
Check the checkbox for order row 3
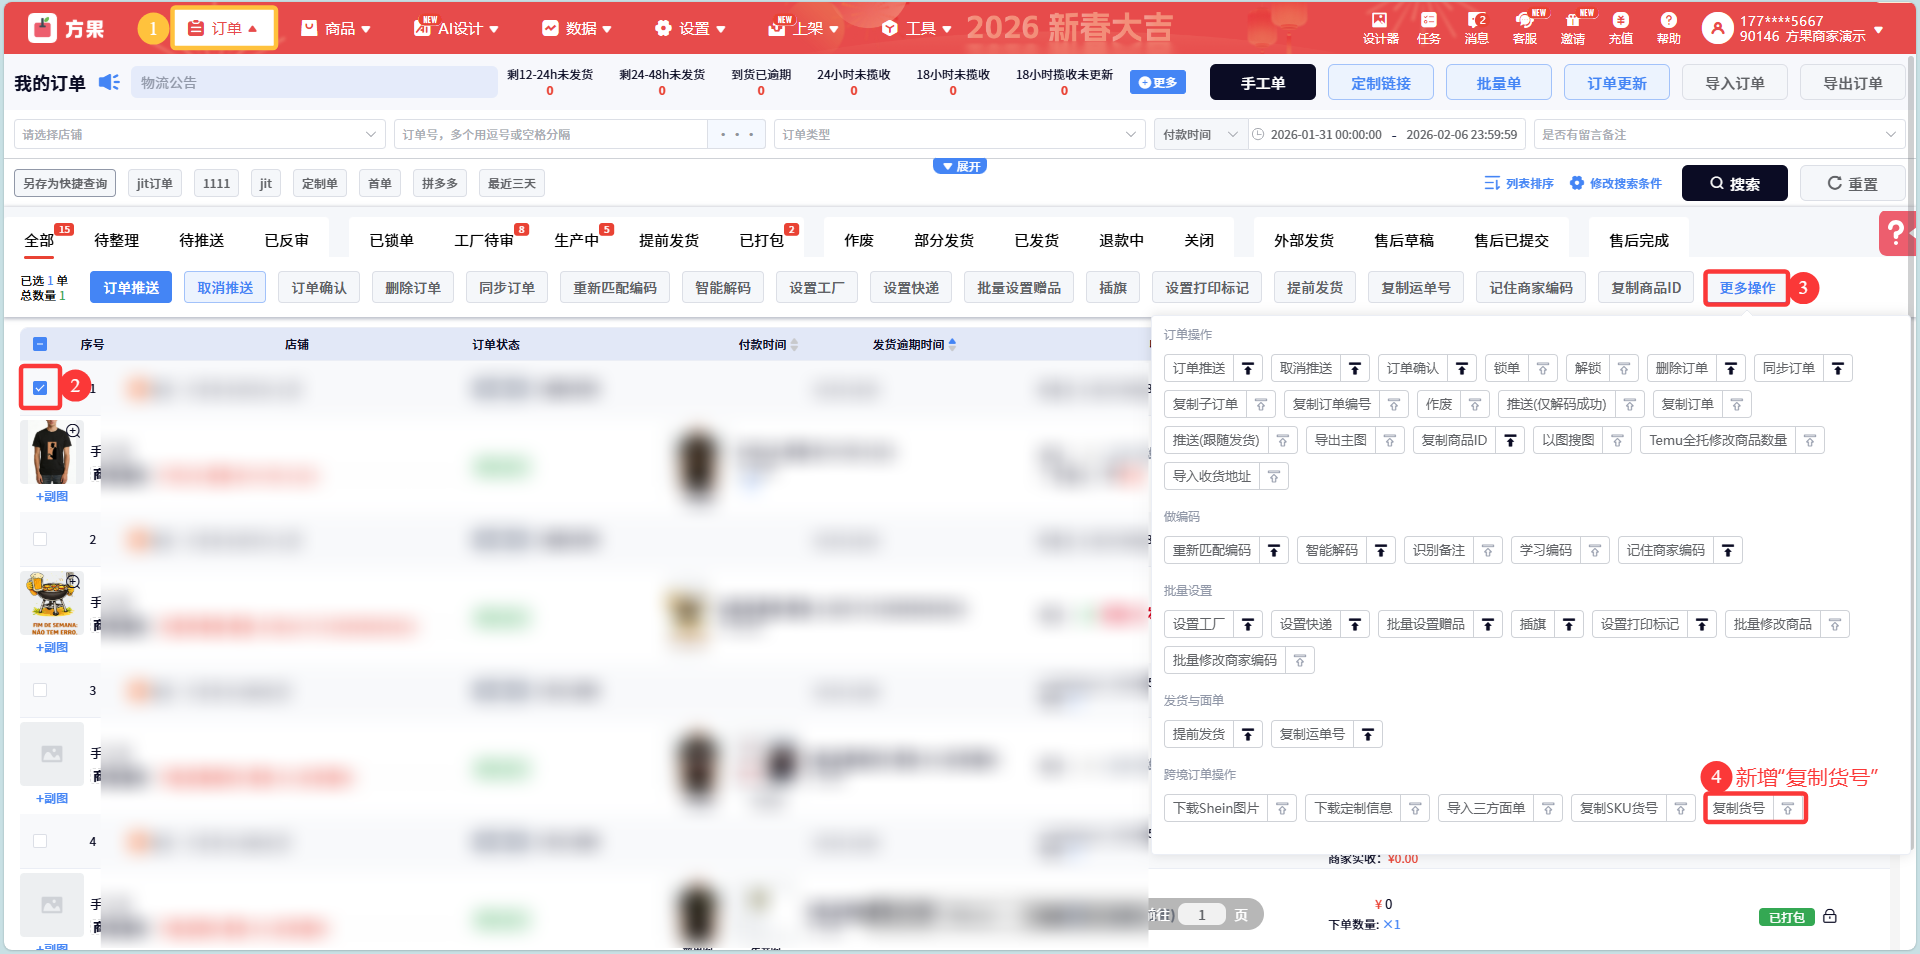[40, 690]
